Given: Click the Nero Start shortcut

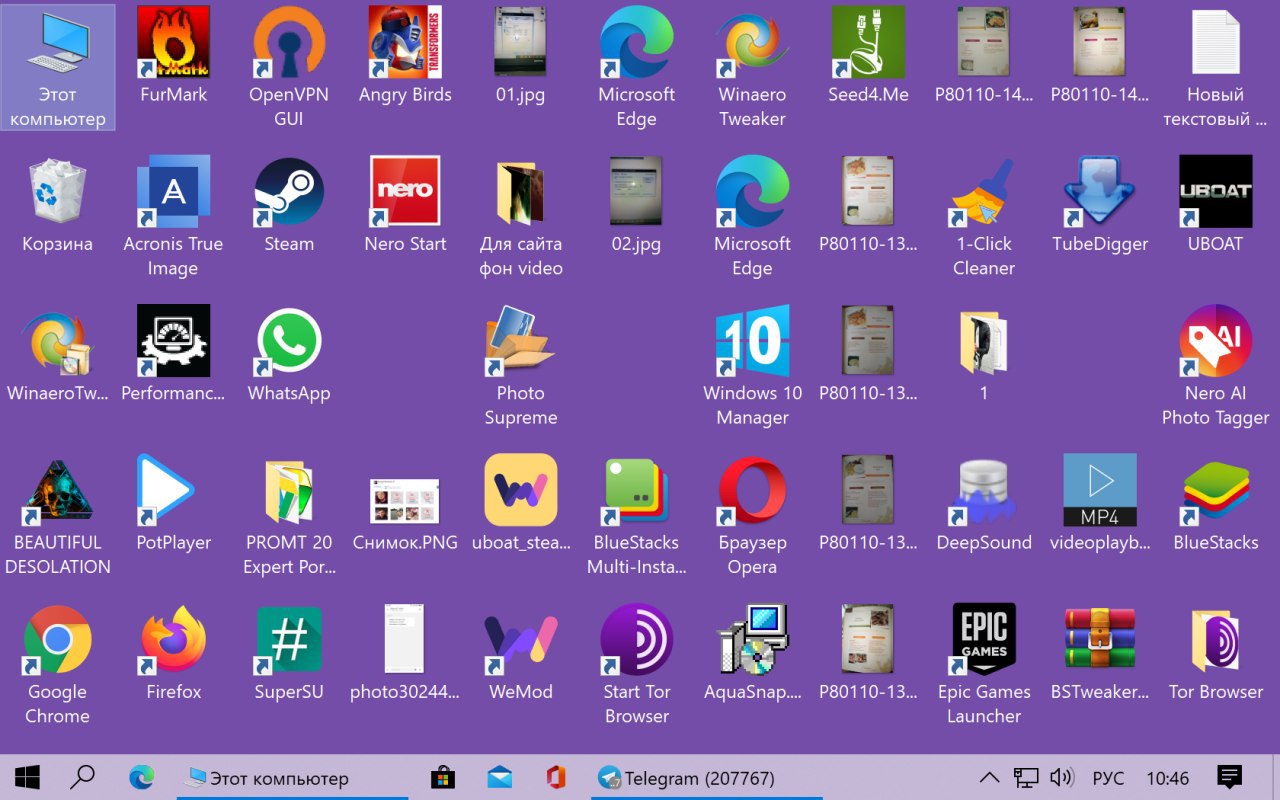Looking at the screenshot, I should tap(405, 192).
